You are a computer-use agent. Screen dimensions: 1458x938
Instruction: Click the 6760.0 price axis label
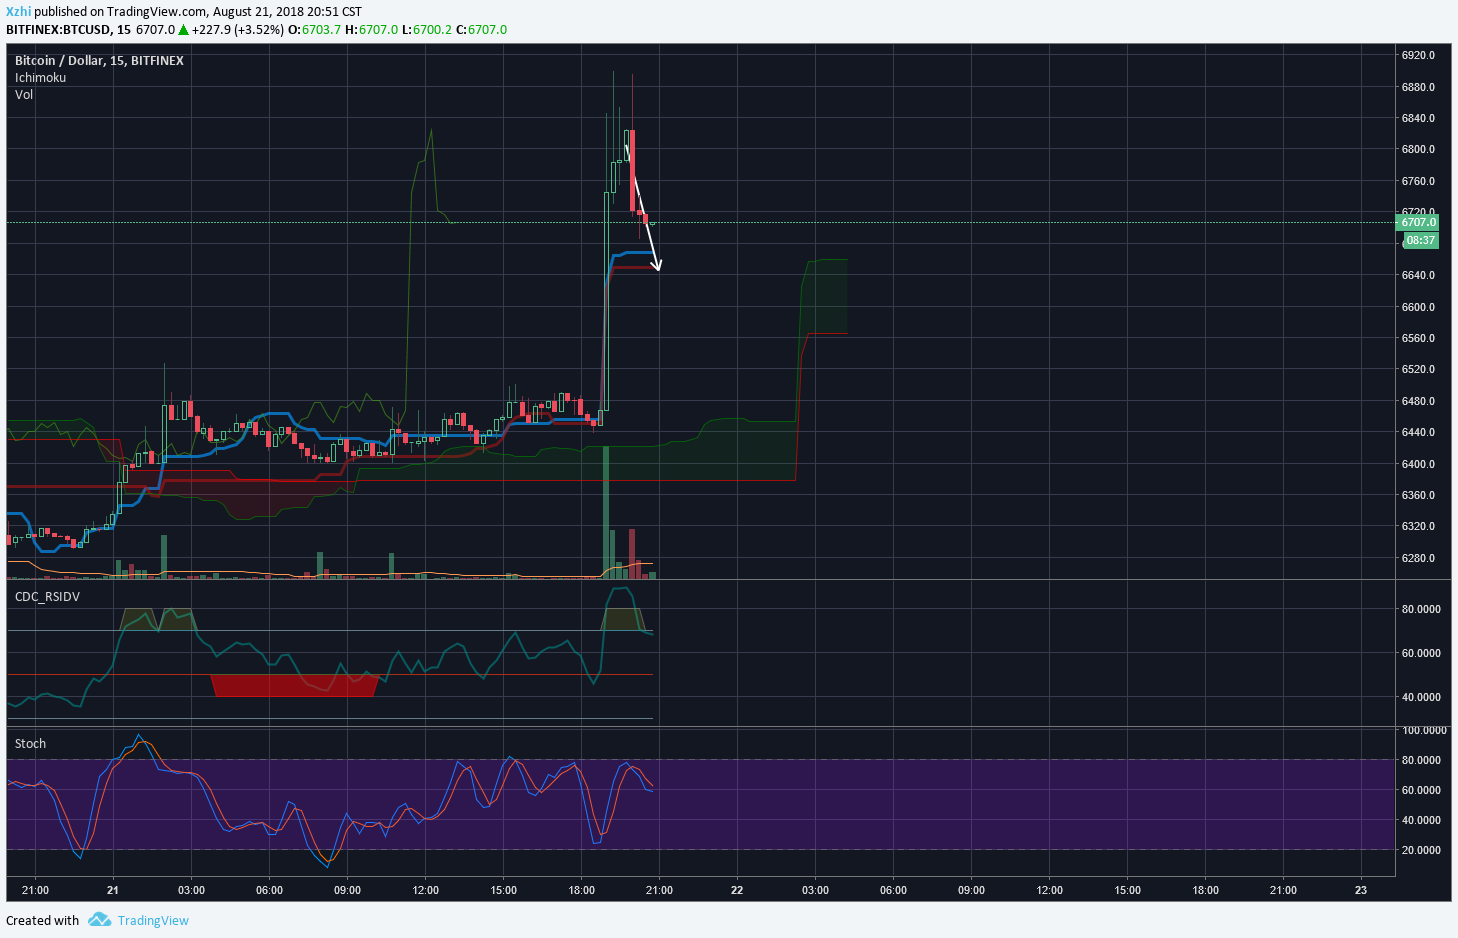[x=1418, y=182]
